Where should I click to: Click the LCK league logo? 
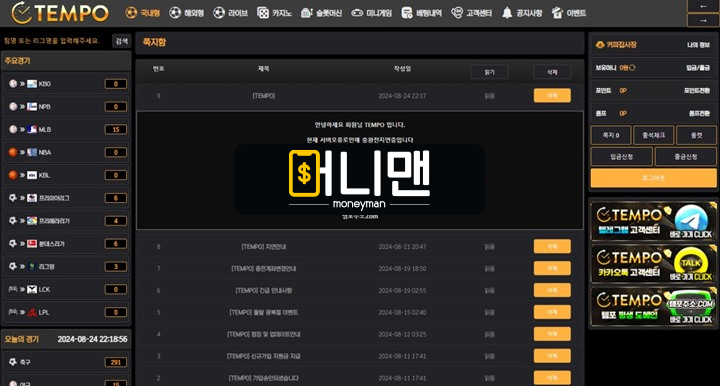pyautogui.click(x=32, y=289)
